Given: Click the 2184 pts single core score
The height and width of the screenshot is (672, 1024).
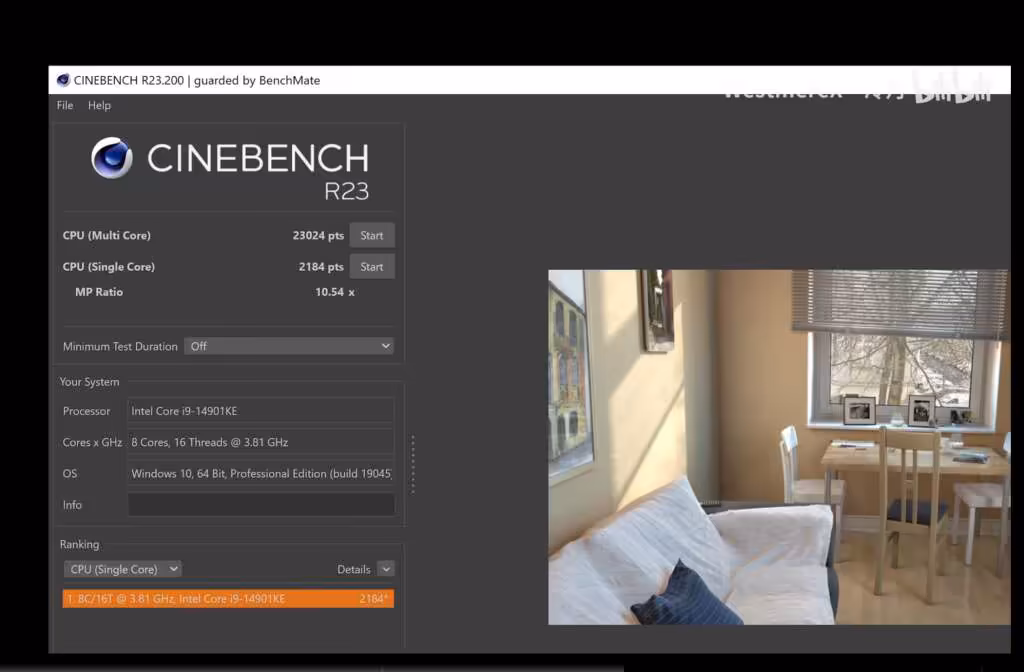Looking at the screenshot, I should pyautogui.click(x=321, y=267).
